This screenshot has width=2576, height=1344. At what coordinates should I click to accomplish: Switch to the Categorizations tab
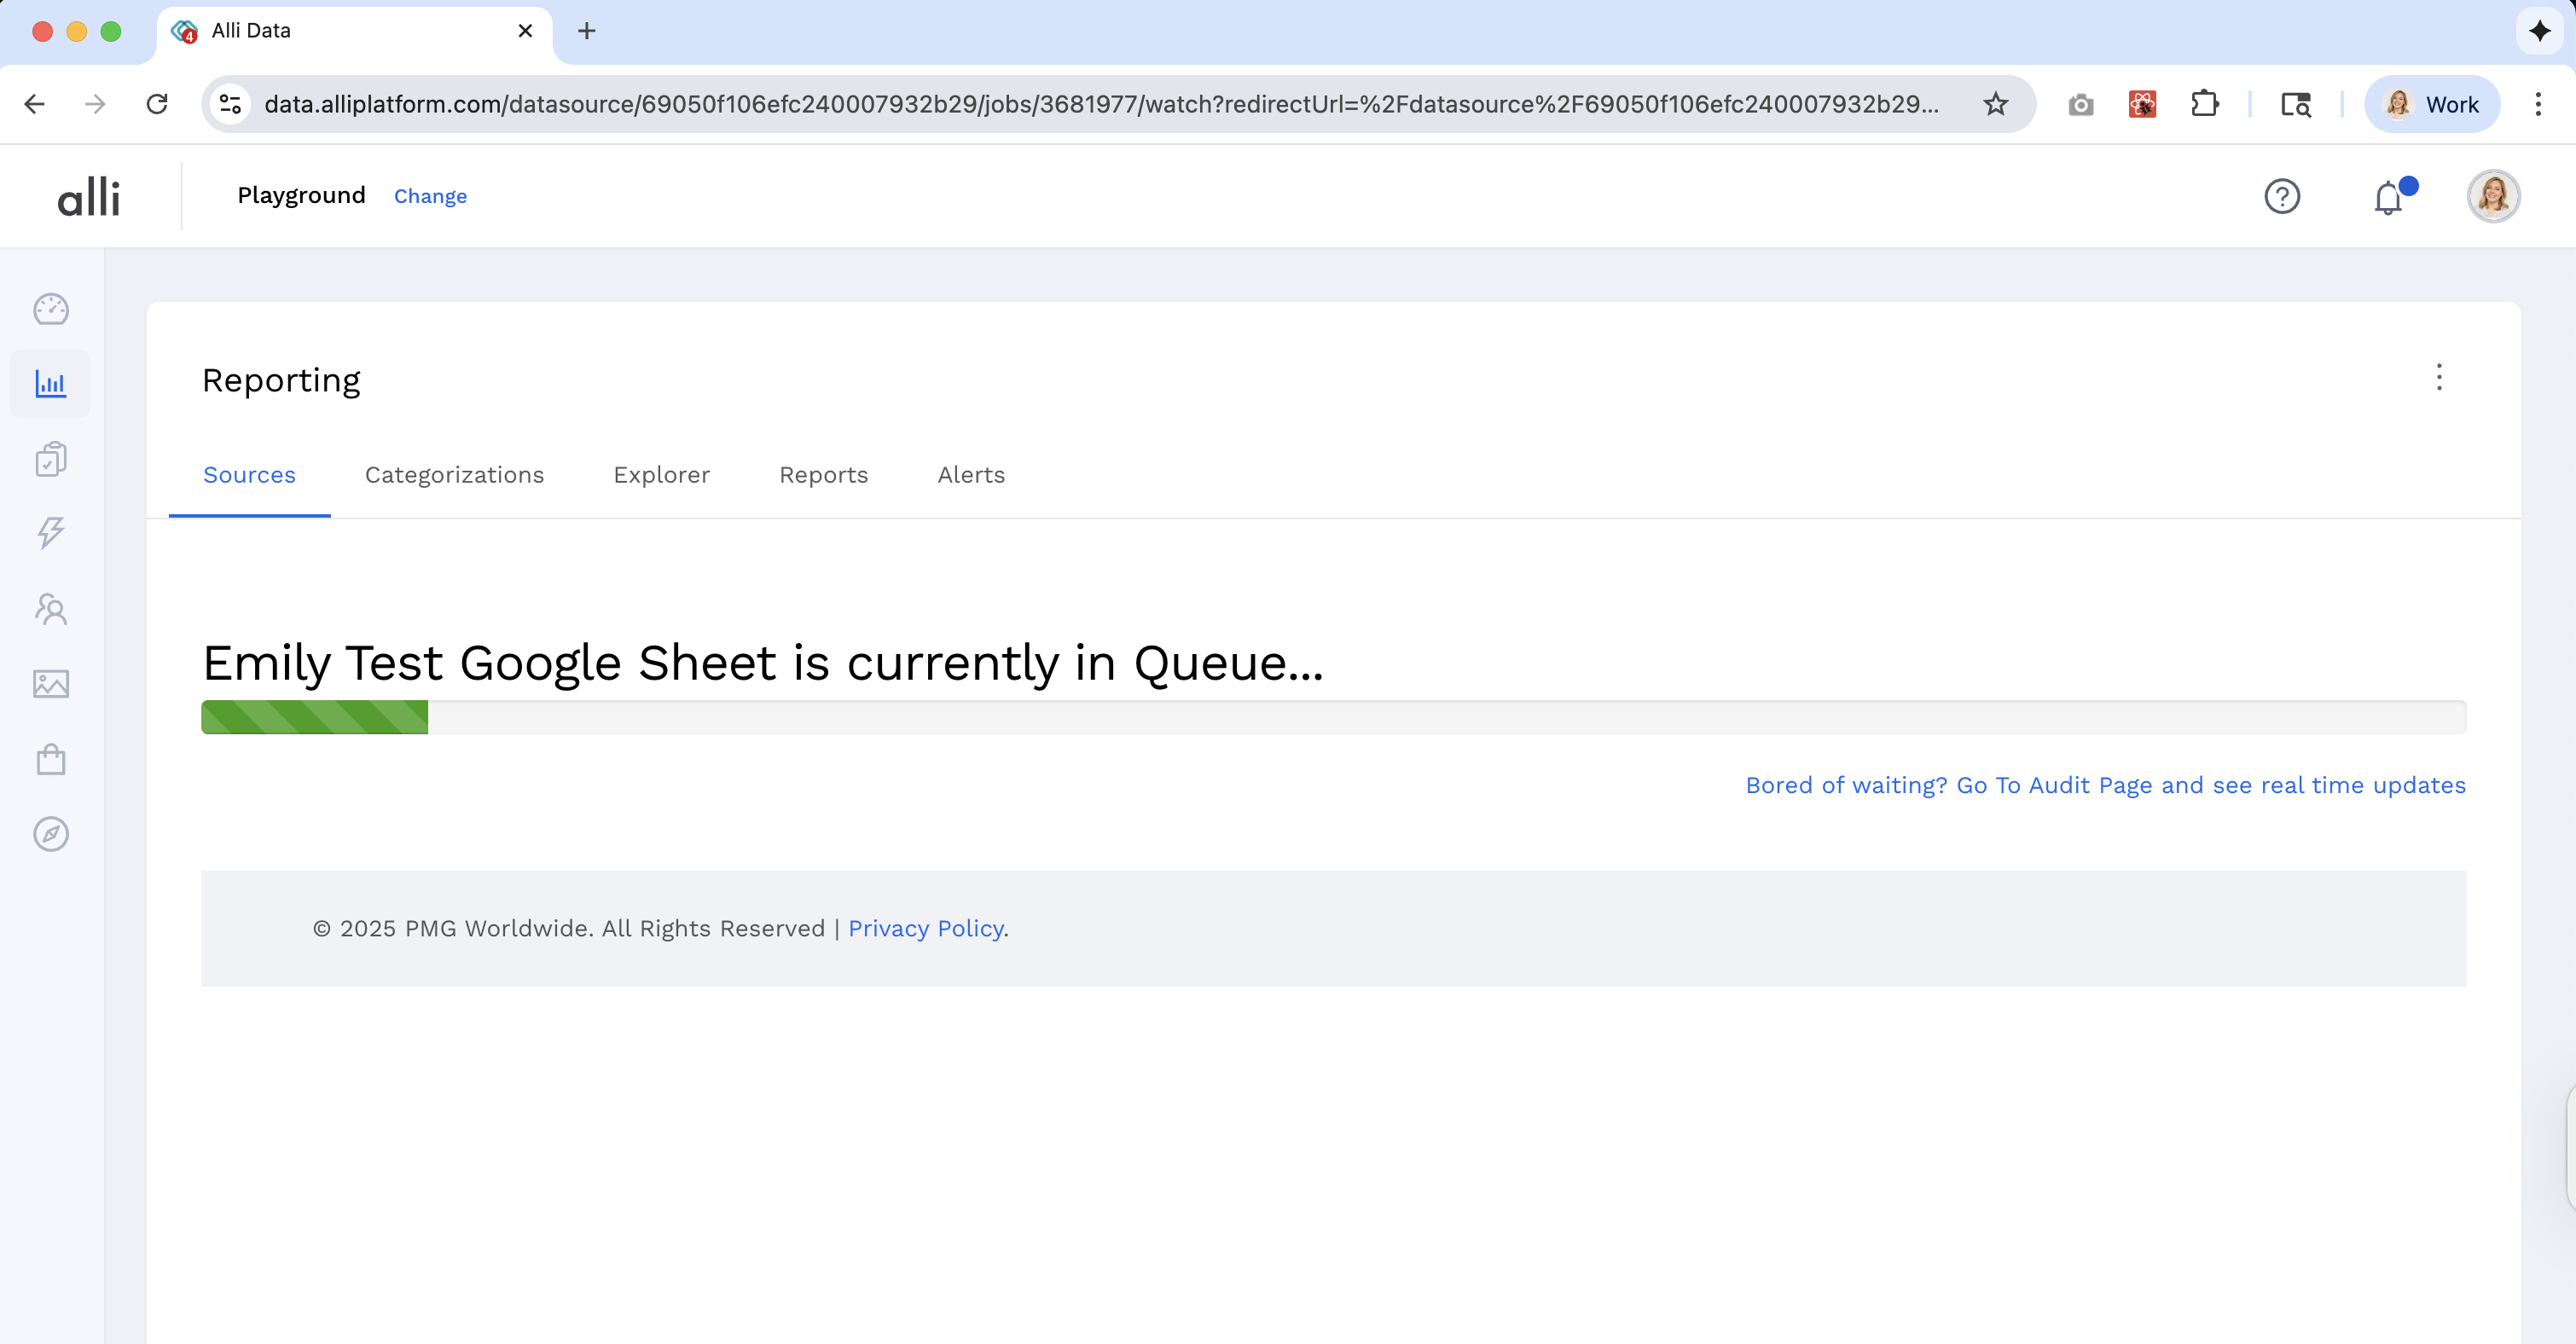click(454, 475)
